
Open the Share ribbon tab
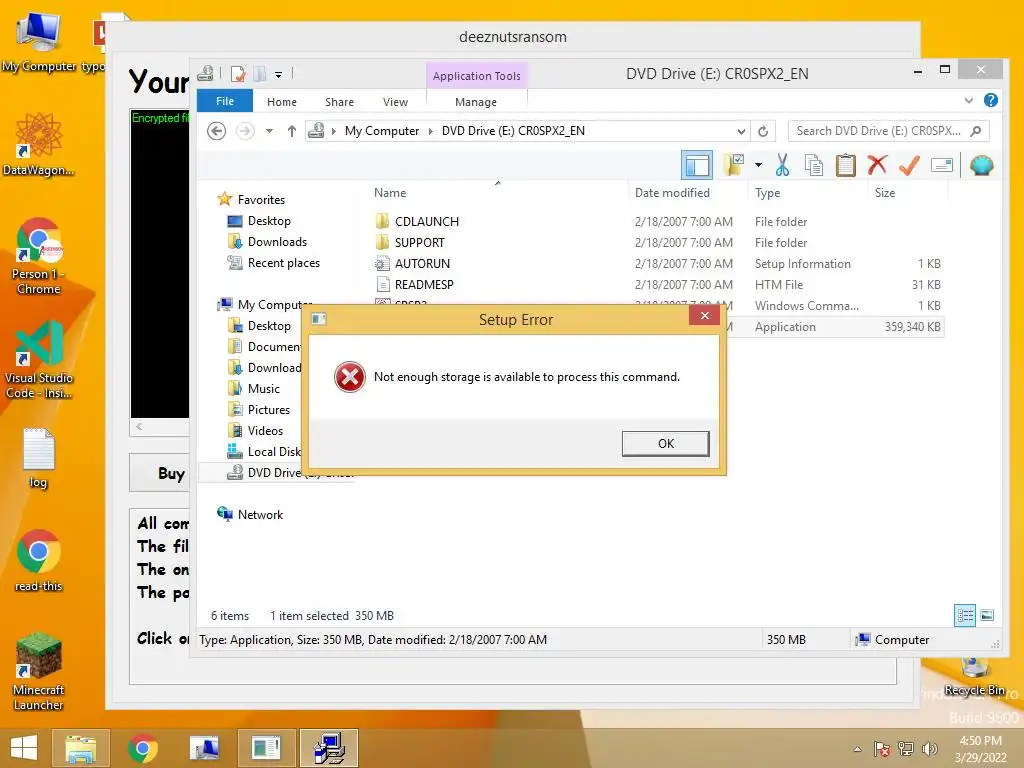339,102
